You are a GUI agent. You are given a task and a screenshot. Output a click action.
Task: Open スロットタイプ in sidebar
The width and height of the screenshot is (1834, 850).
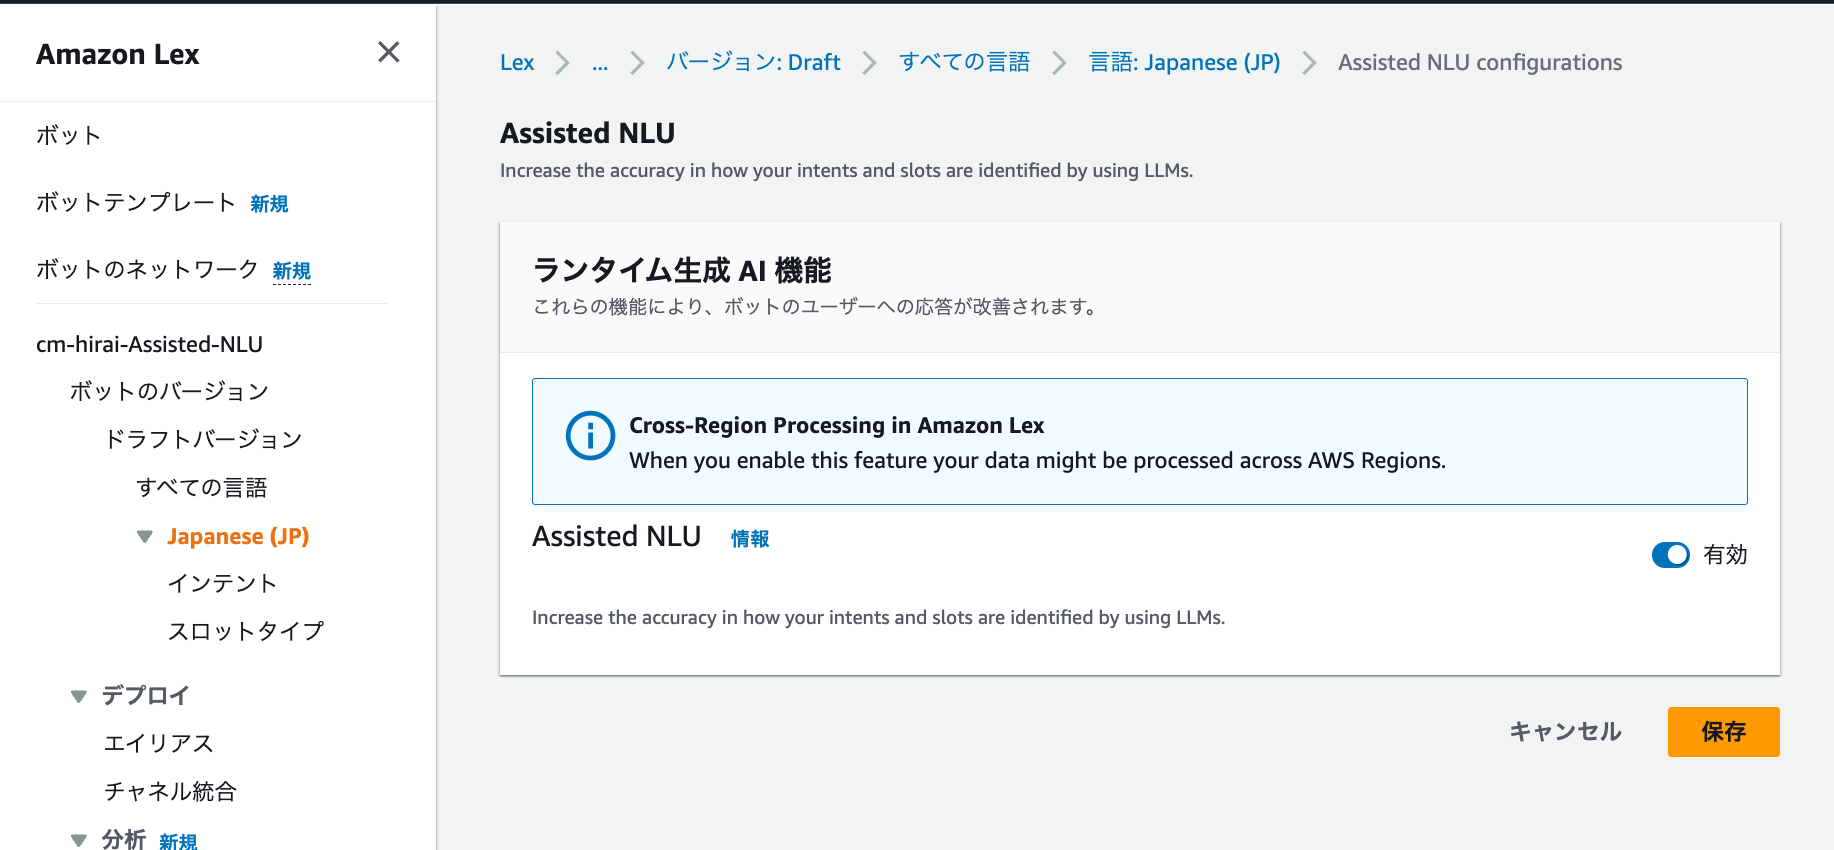tap(246, 631)
